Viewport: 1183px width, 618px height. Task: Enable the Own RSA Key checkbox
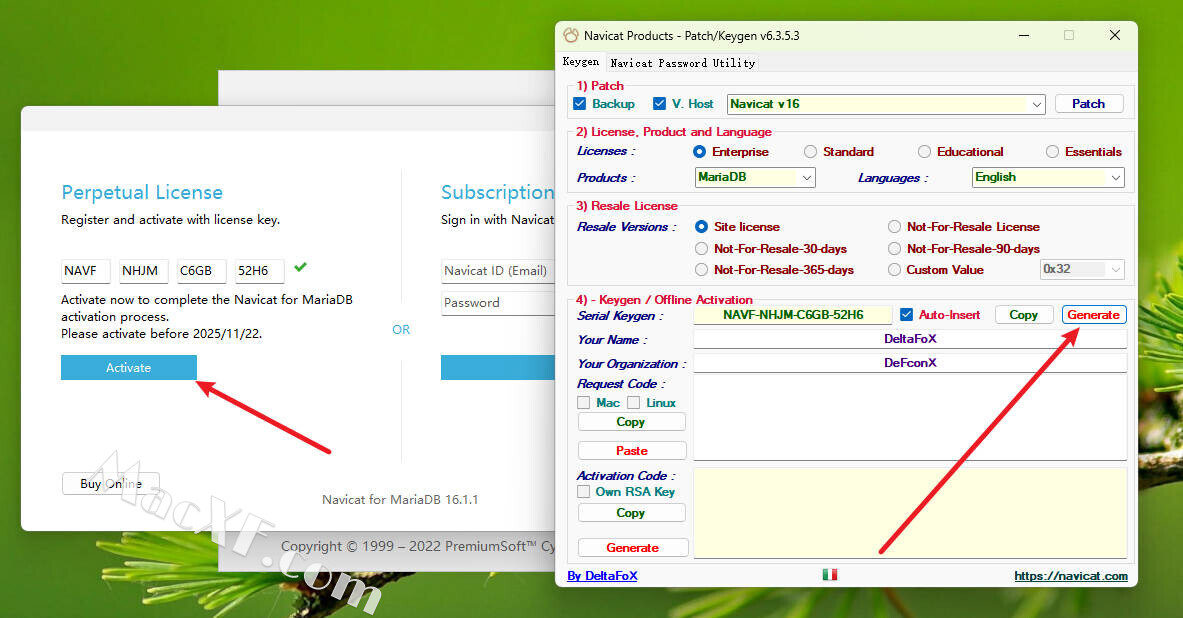pos(584,492)
